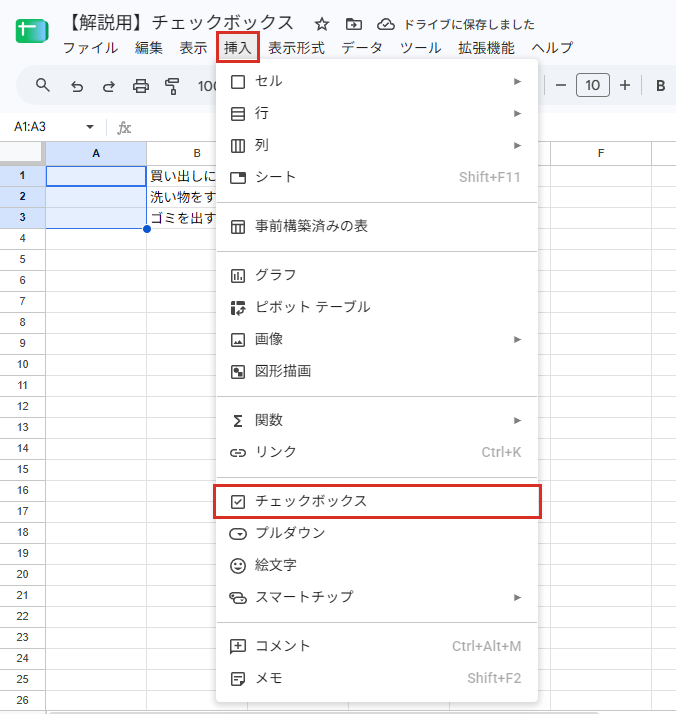This screenshot has height=714, width=676.
Task: Click cell B1 containing 買い出しに
Action: click(x=182, y=176)
